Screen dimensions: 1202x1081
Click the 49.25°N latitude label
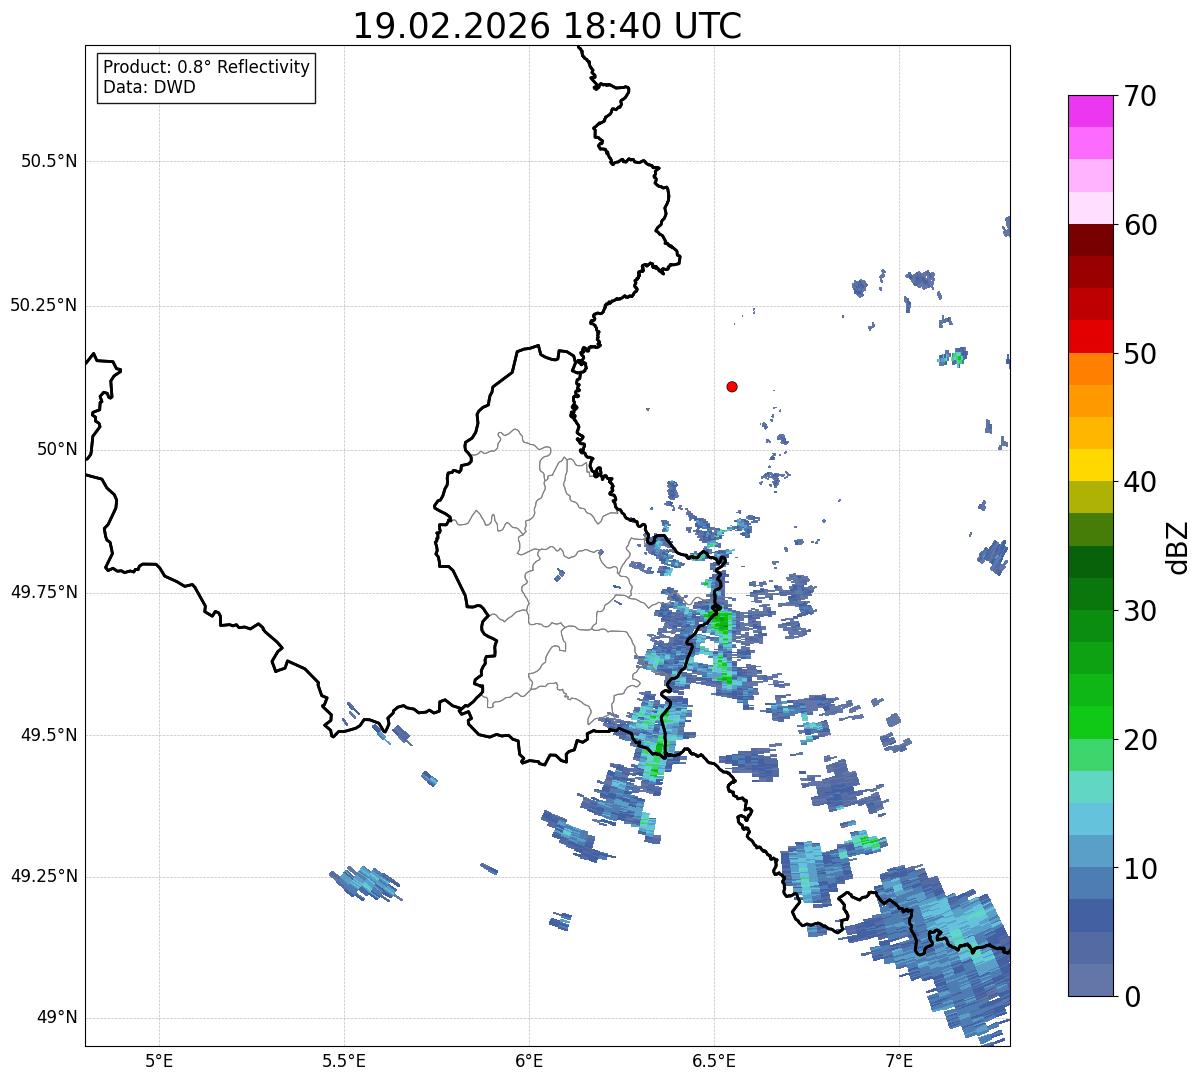tap(43, 876)
